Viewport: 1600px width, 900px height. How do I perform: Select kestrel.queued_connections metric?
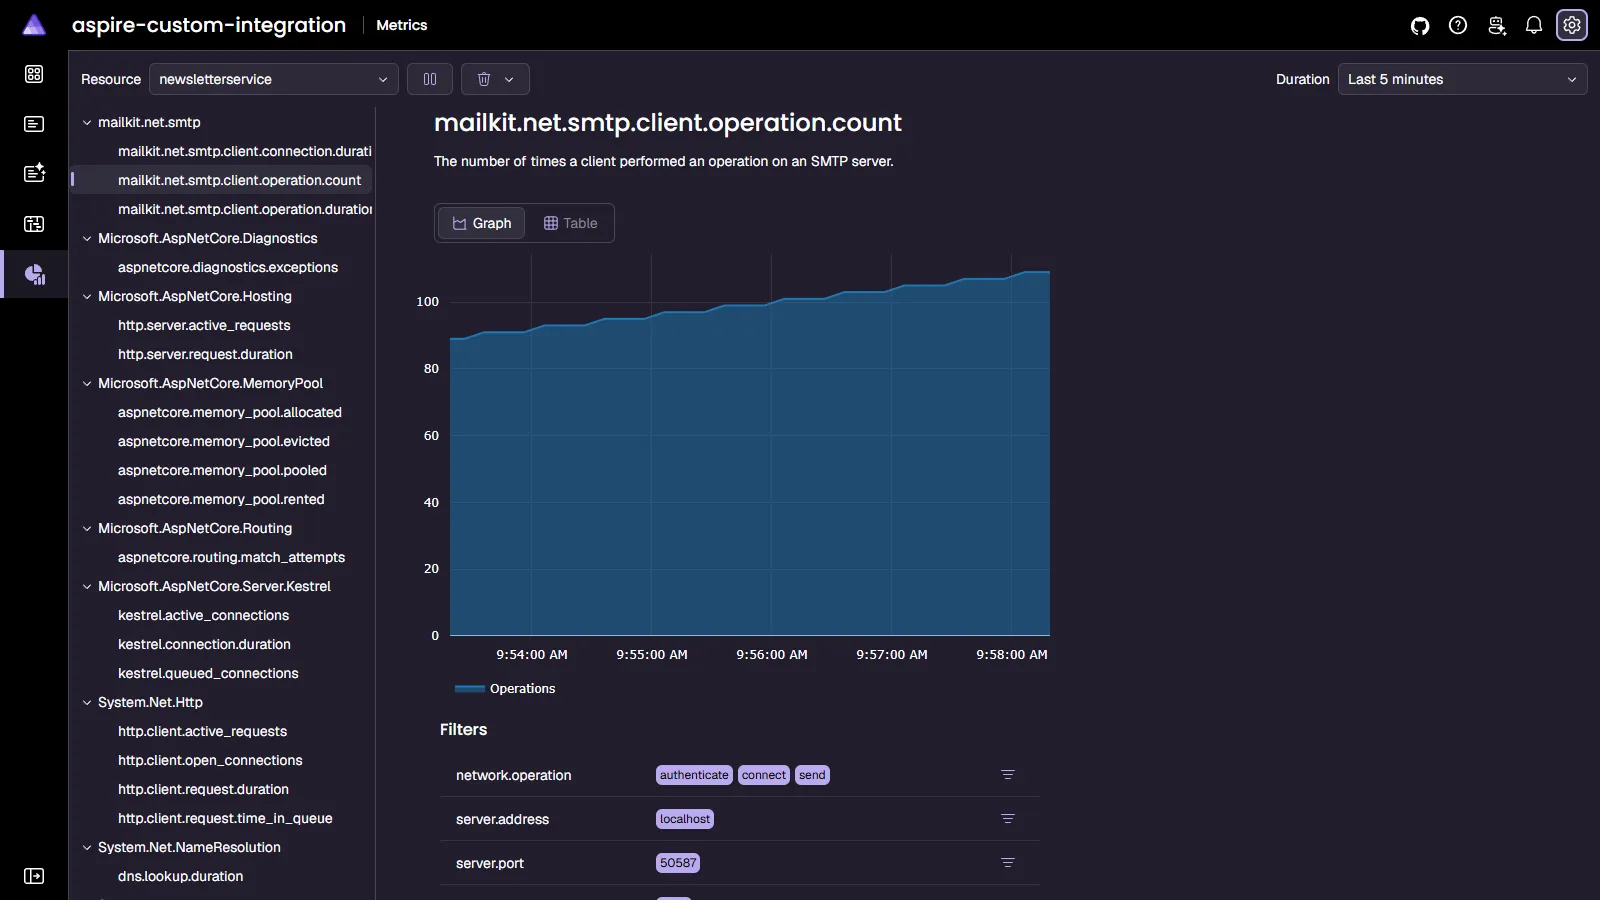coord(208,673)
